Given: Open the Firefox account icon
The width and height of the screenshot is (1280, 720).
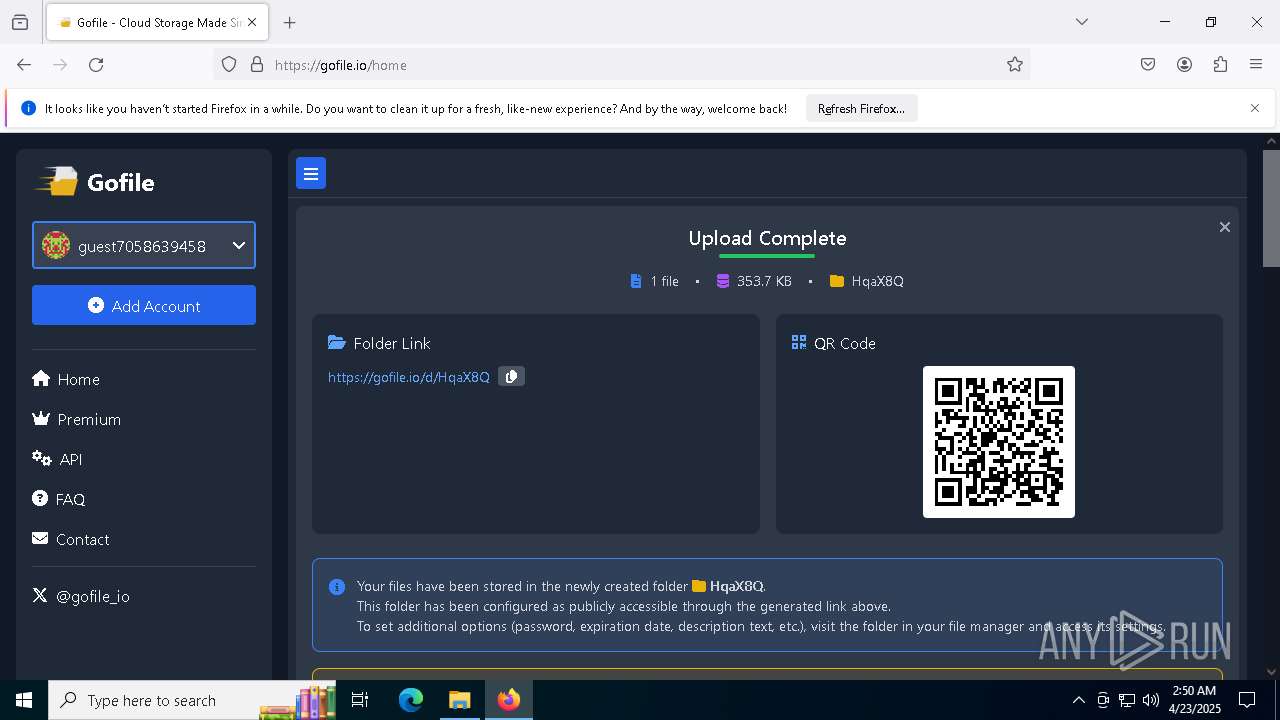Looking at the screenshot, I should pyautogui.click(x=1184, y=65).
